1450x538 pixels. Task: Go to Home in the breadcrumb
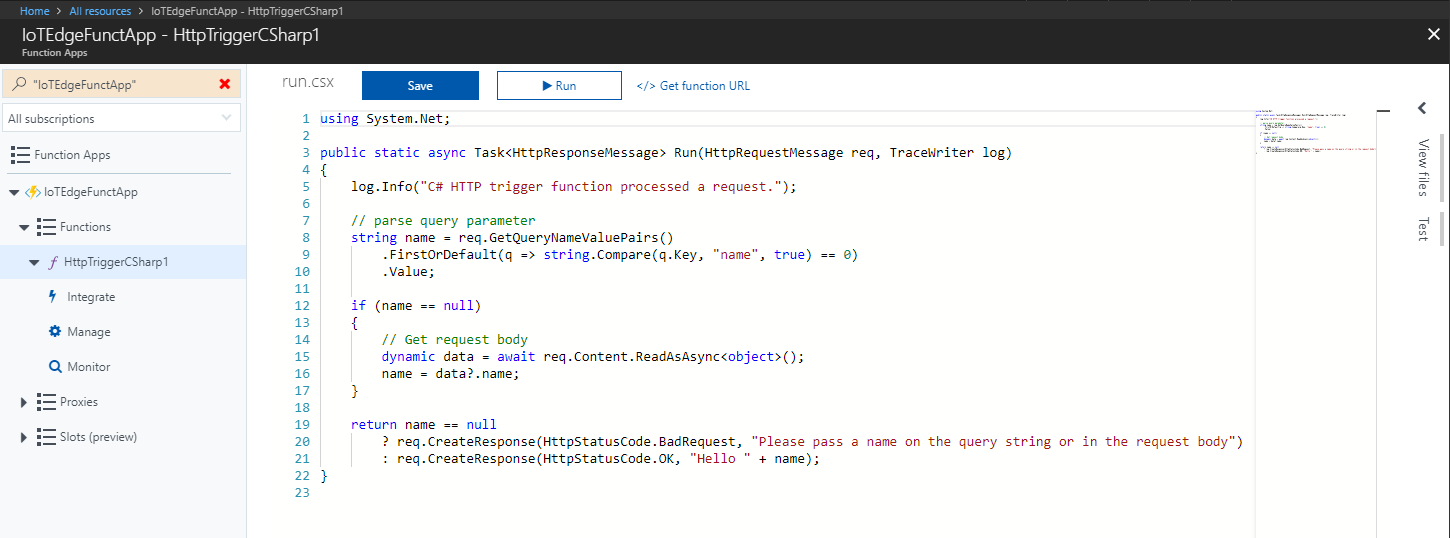click(35, 11)
